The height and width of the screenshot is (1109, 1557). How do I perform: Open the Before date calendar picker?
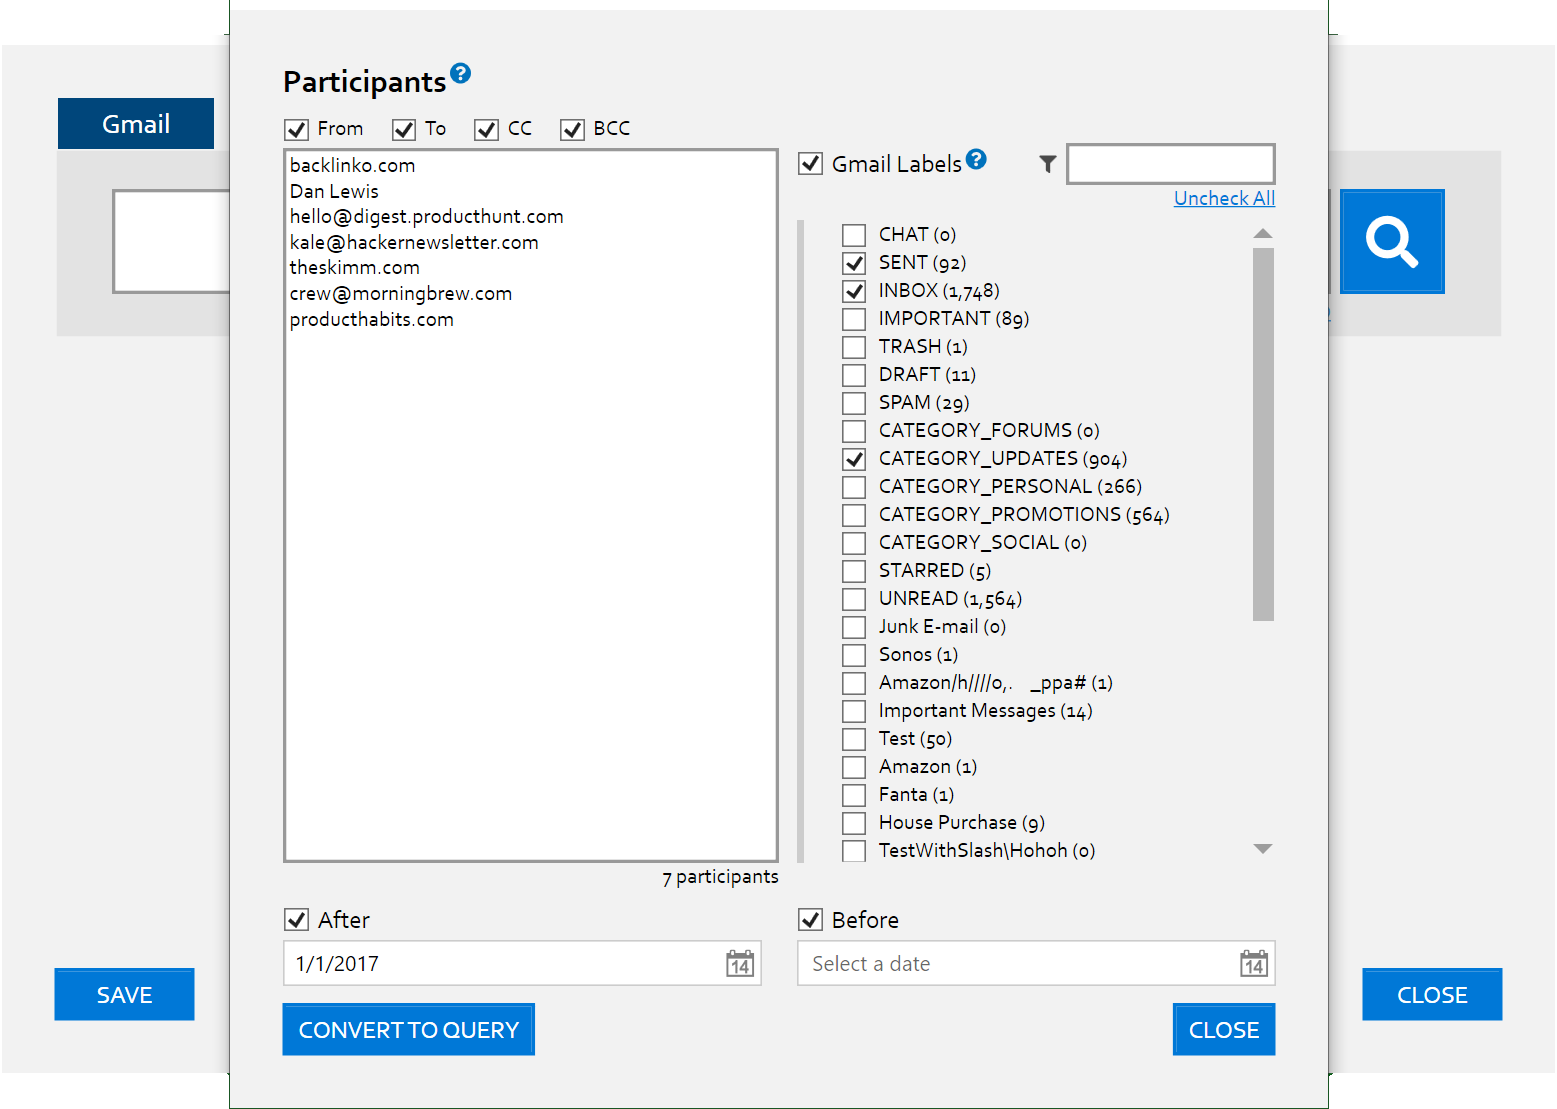[1253, 964]
